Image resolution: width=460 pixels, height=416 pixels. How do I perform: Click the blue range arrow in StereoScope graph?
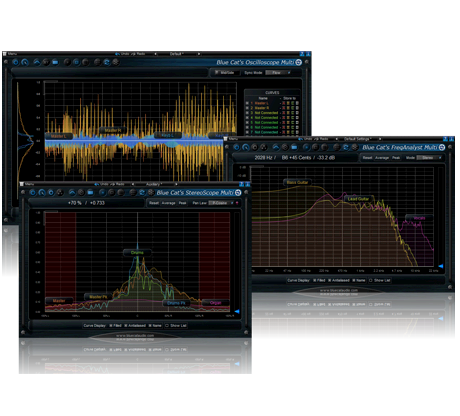click(x=237, y=311)
